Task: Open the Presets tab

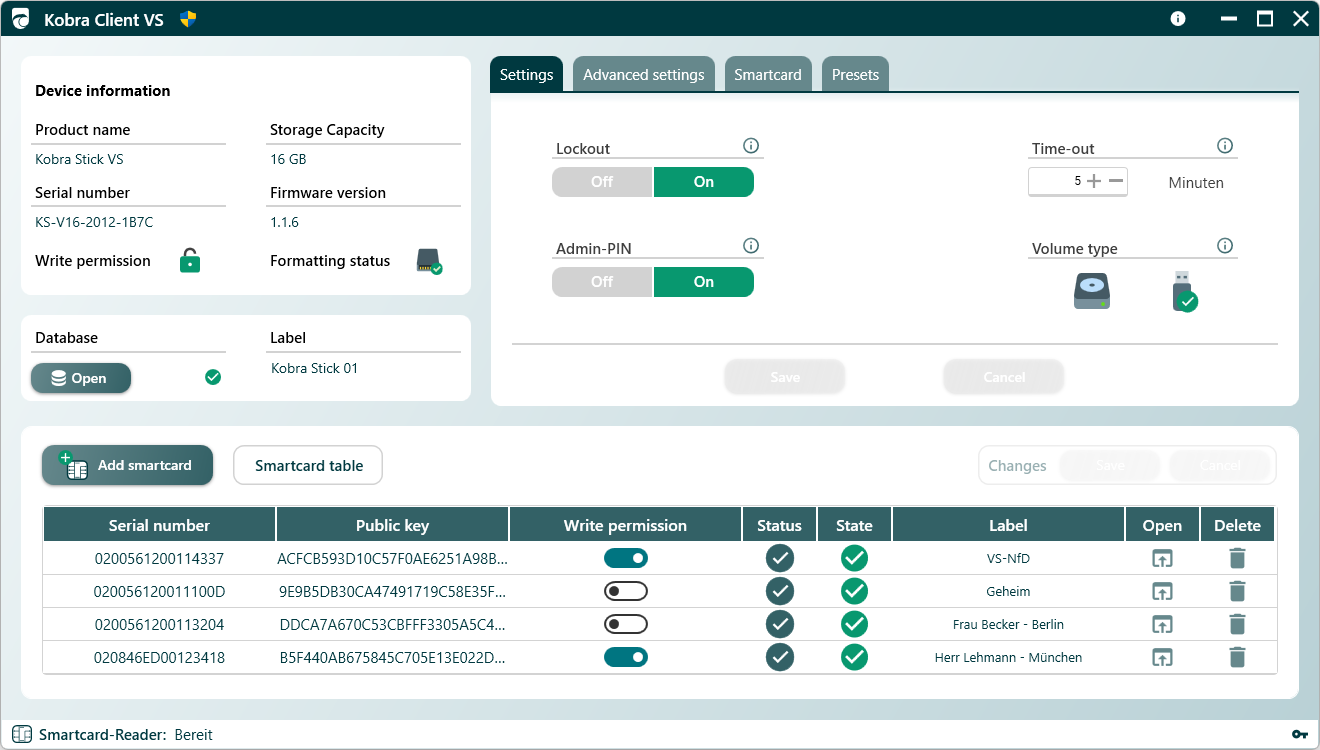Action: point(855,75)
